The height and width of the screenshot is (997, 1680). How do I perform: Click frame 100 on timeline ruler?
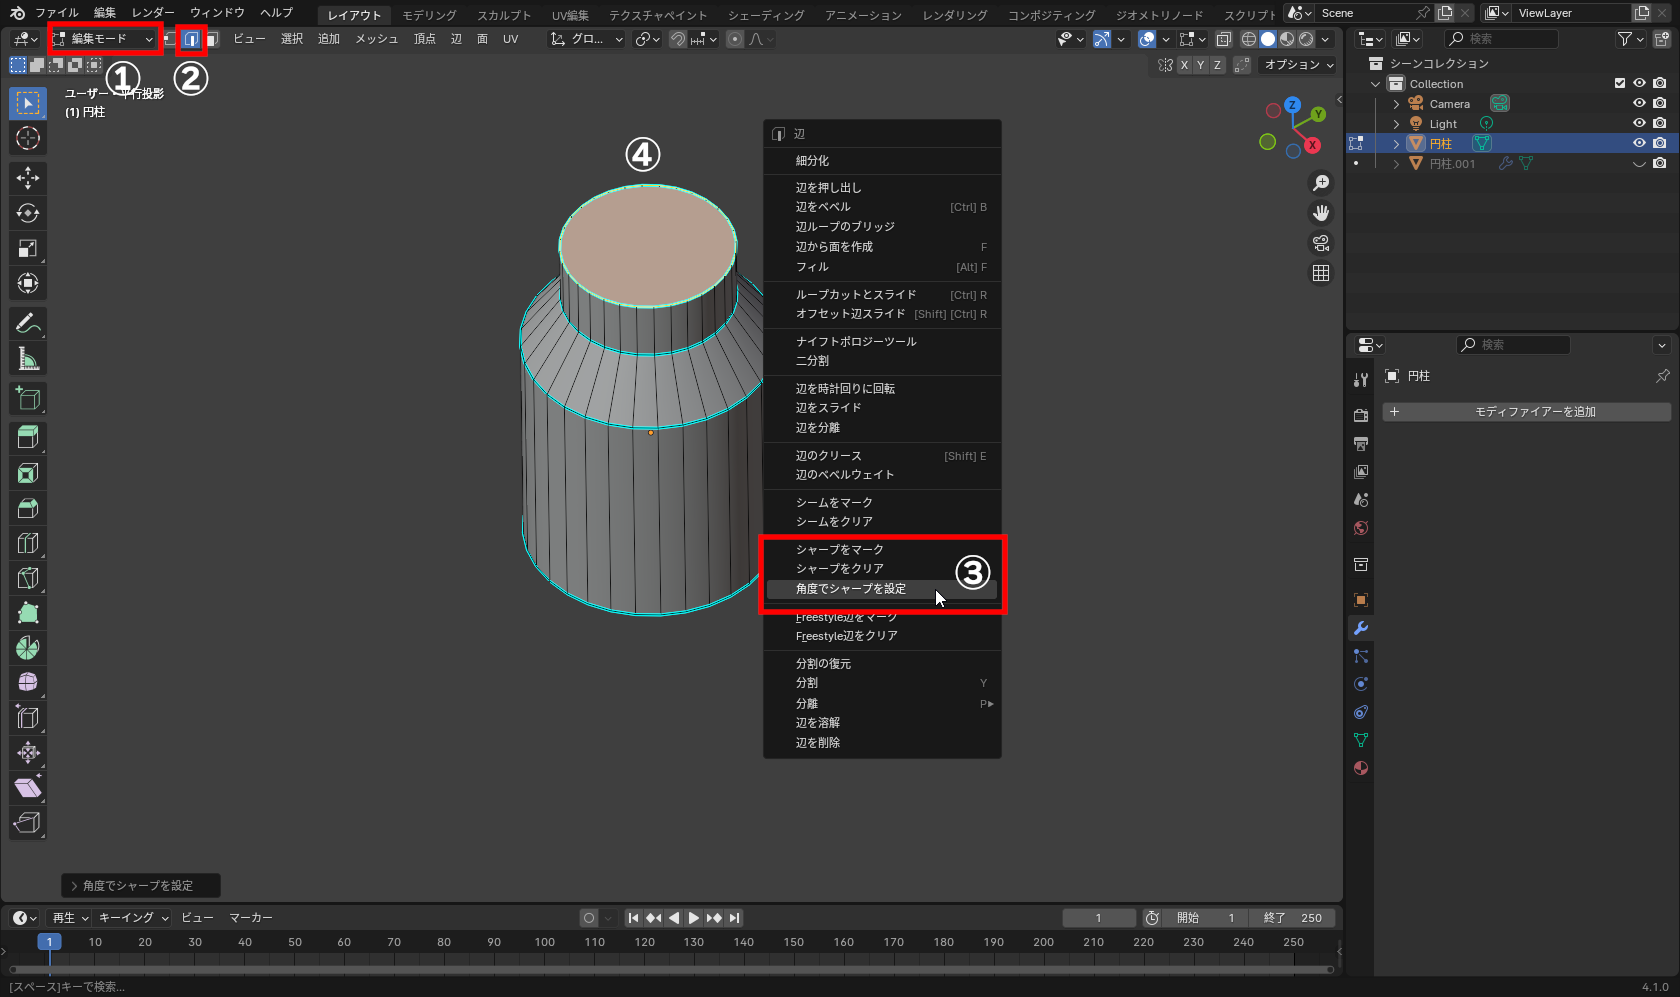point(544,942)
